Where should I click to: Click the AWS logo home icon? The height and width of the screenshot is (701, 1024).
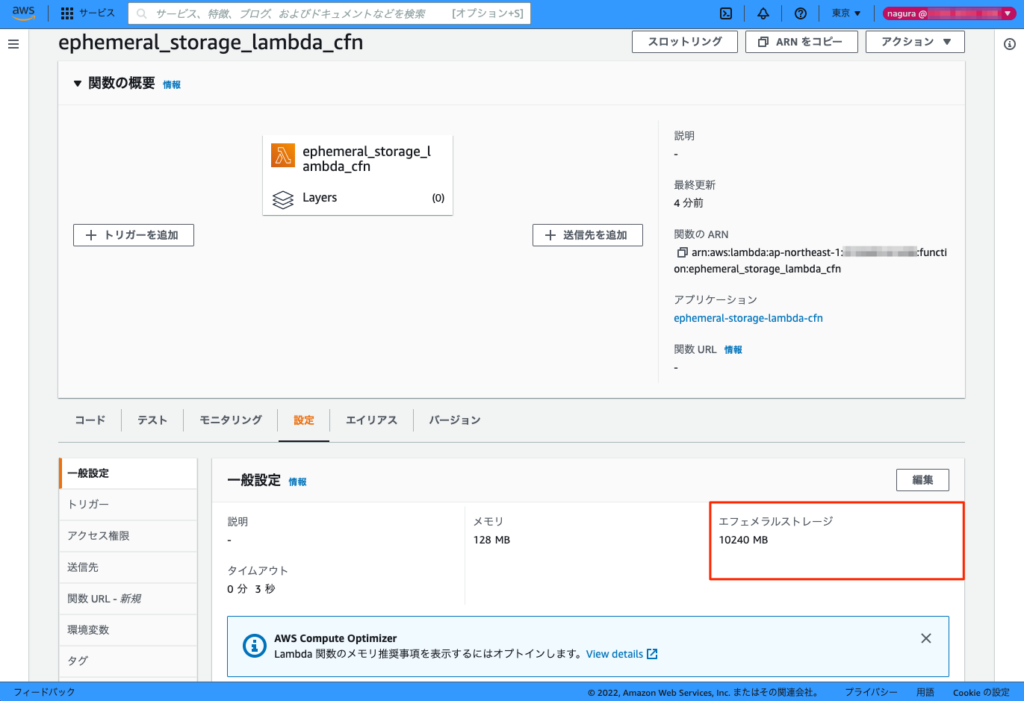[x=24, y=13]
